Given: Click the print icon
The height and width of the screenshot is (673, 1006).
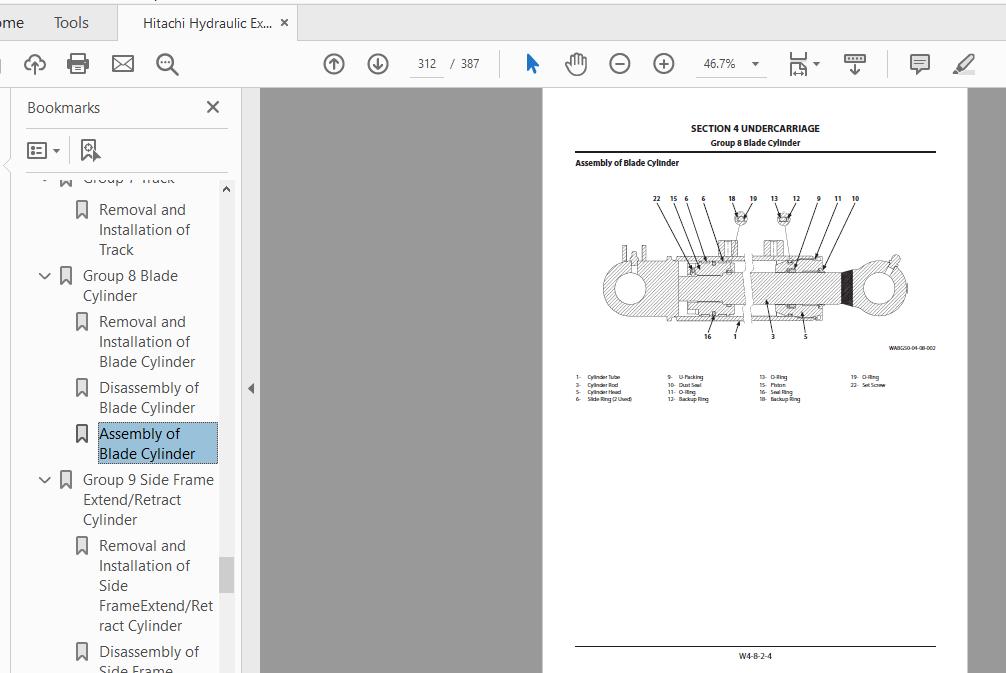Looking at the screenshot, I should coord(78,64).
